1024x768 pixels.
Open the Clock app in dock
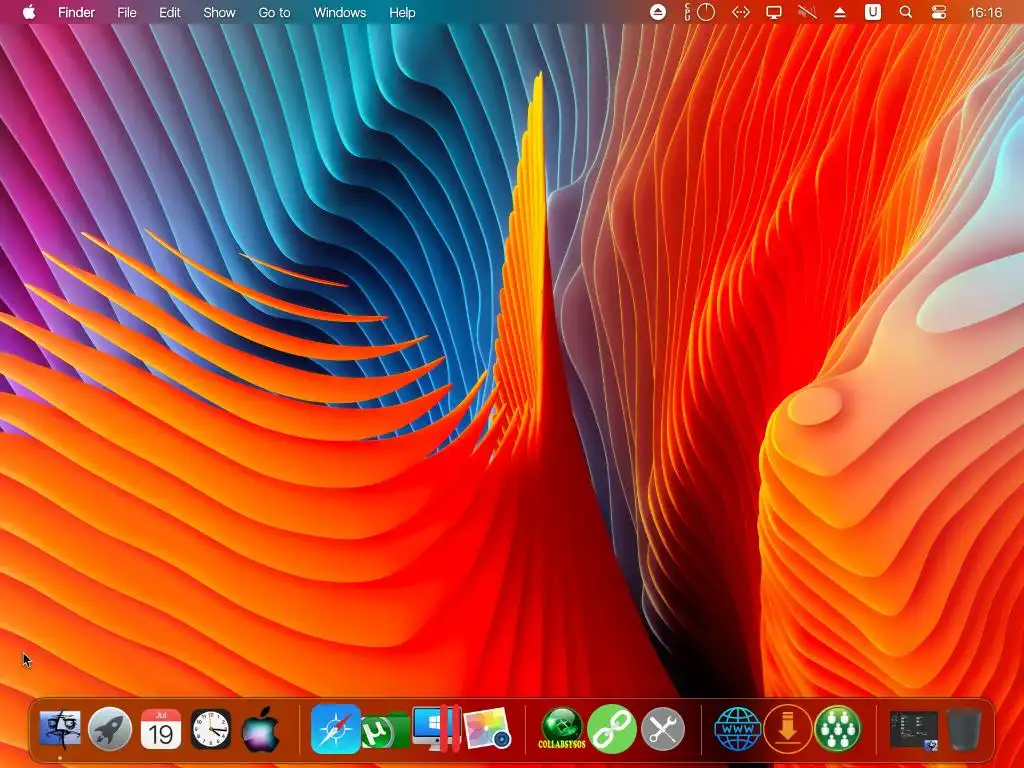tap(211, 729)
